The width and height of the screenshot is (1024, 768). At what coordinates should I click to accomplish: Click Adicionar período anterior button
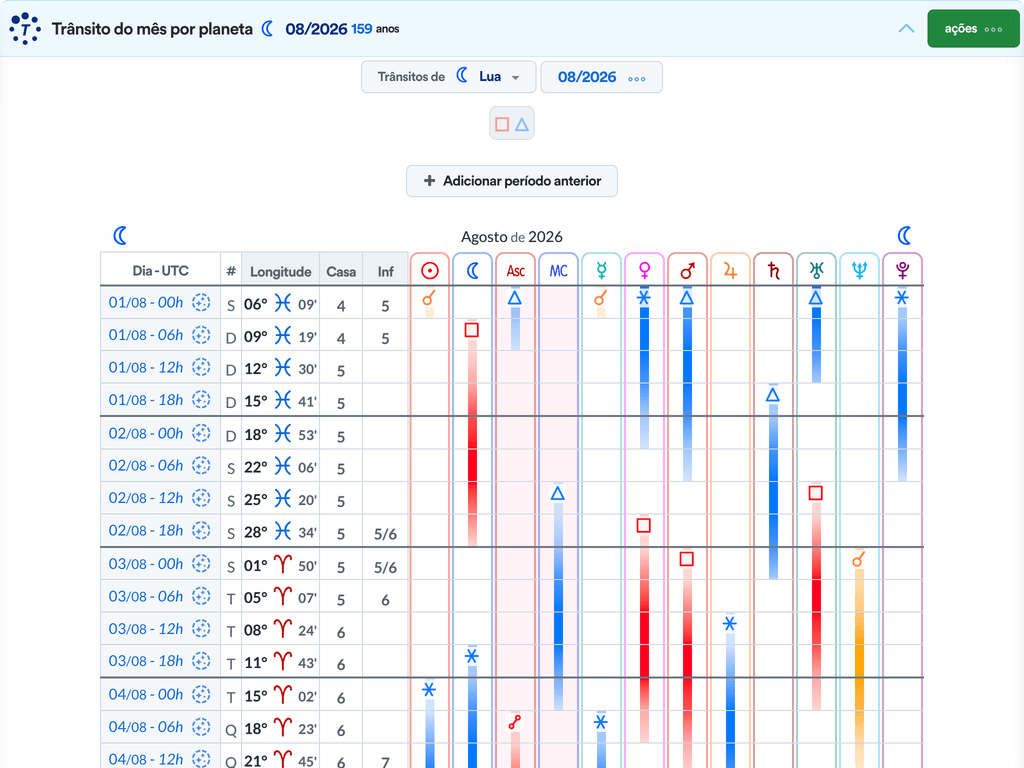[x=512, y=181]
